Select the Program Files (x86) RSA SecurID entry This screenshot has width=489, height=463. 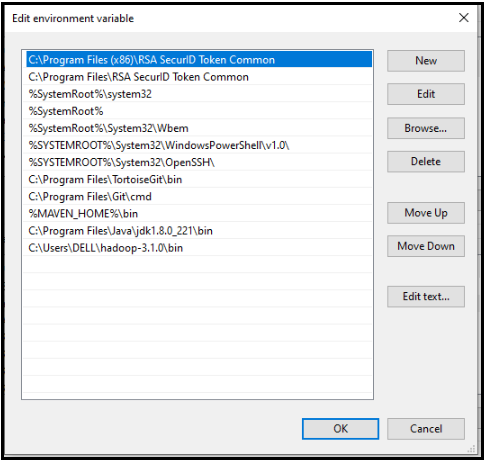click(199, 59)
